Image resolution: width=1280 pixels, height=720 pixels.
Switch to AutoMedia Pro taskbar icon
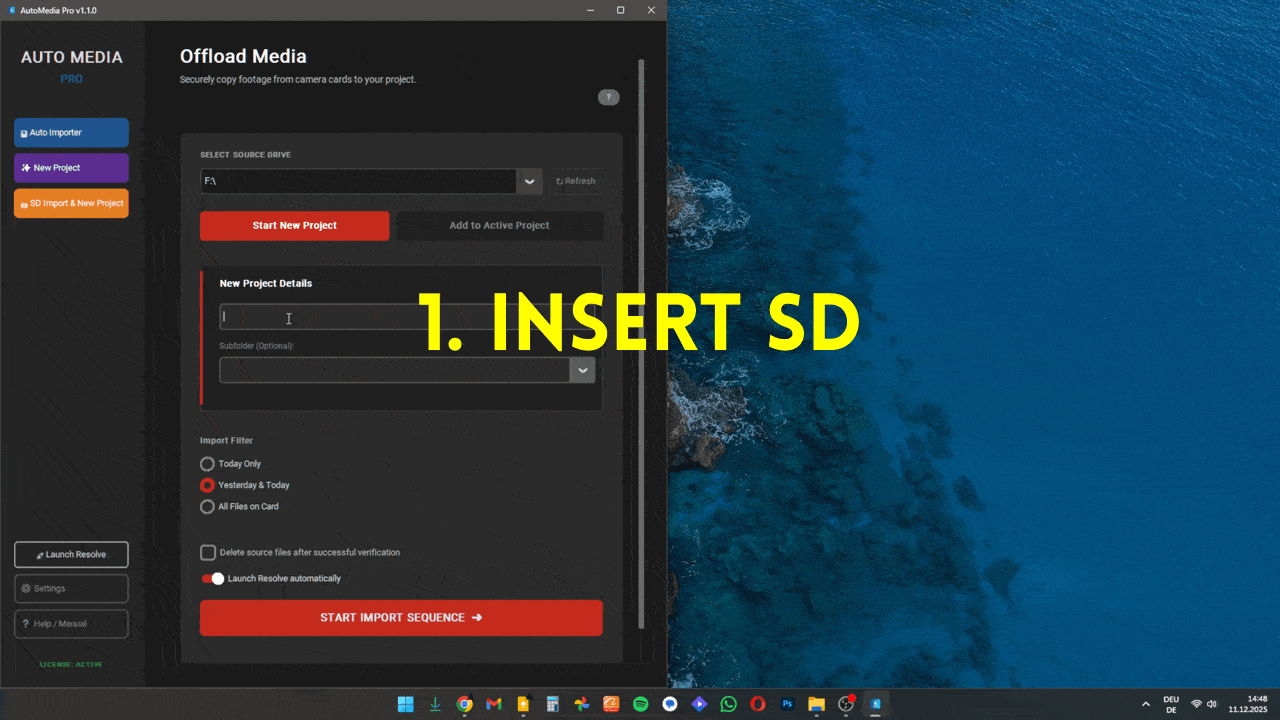tap(875, 704)
